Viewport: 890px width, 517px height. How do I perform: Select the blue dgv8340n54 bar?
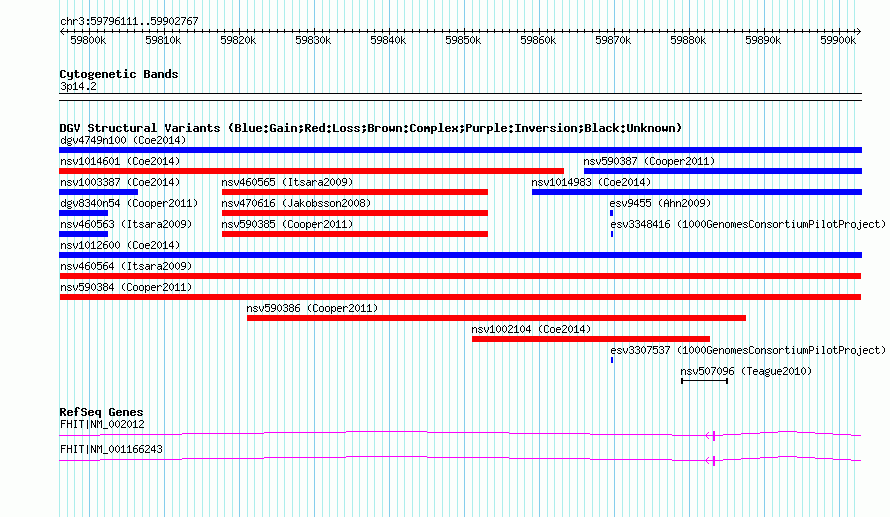[x=83, y=213]
